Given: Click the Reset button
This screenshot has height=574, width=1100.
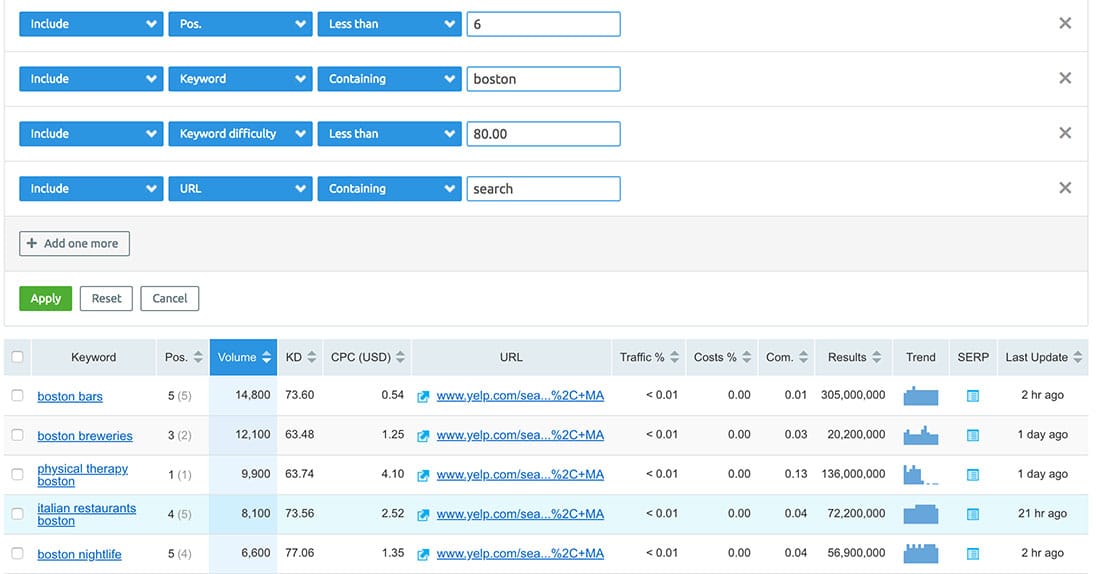Looking at the screenshot, I should (106, 298).
